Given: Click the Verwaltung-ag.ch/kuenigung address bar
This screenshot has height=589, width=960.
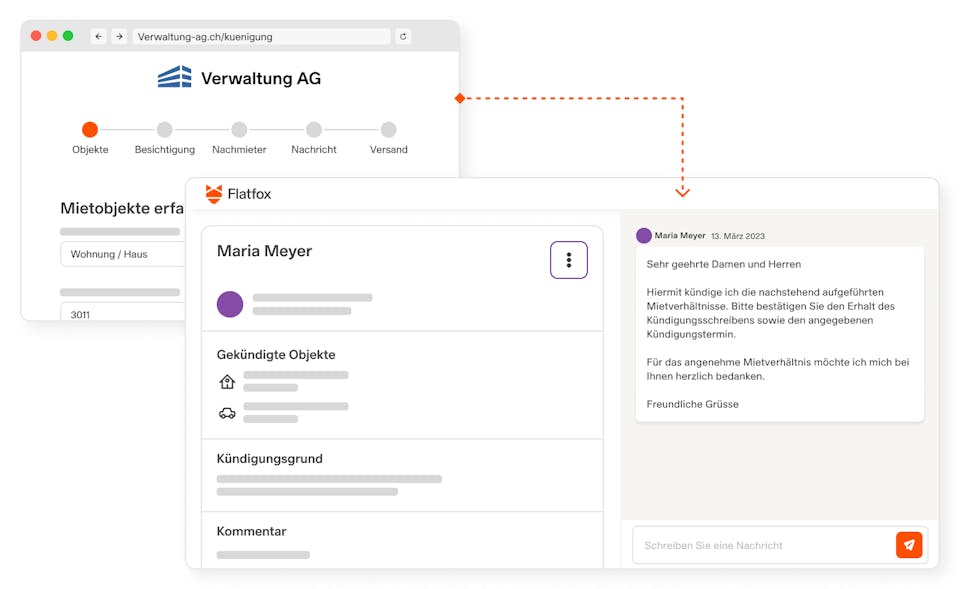Looking at the screenshot, I should pyautogui.click(x=260, y=36).
